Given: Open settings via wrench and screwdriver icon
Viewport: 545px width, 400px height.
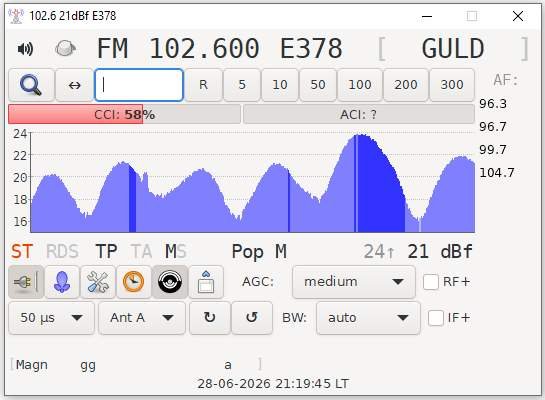Looking at the screenshot, I should (98, 282).
